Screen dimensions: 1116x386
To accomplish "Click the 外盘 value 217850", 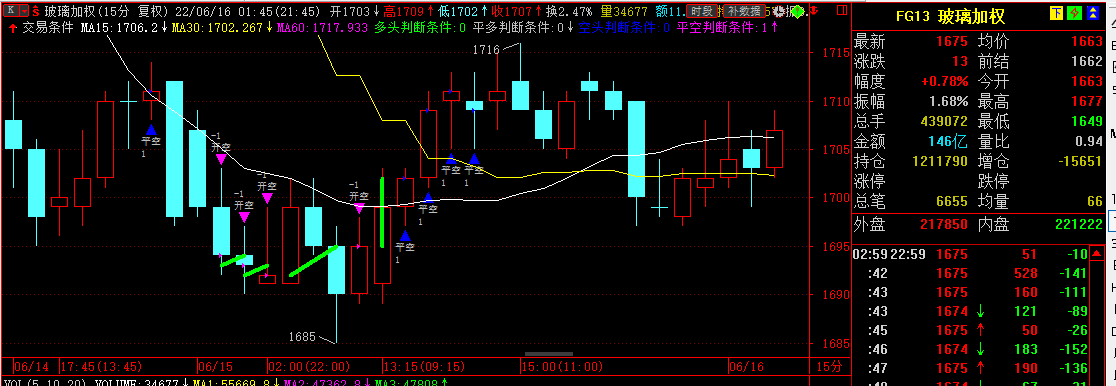I will coord(944,224).
